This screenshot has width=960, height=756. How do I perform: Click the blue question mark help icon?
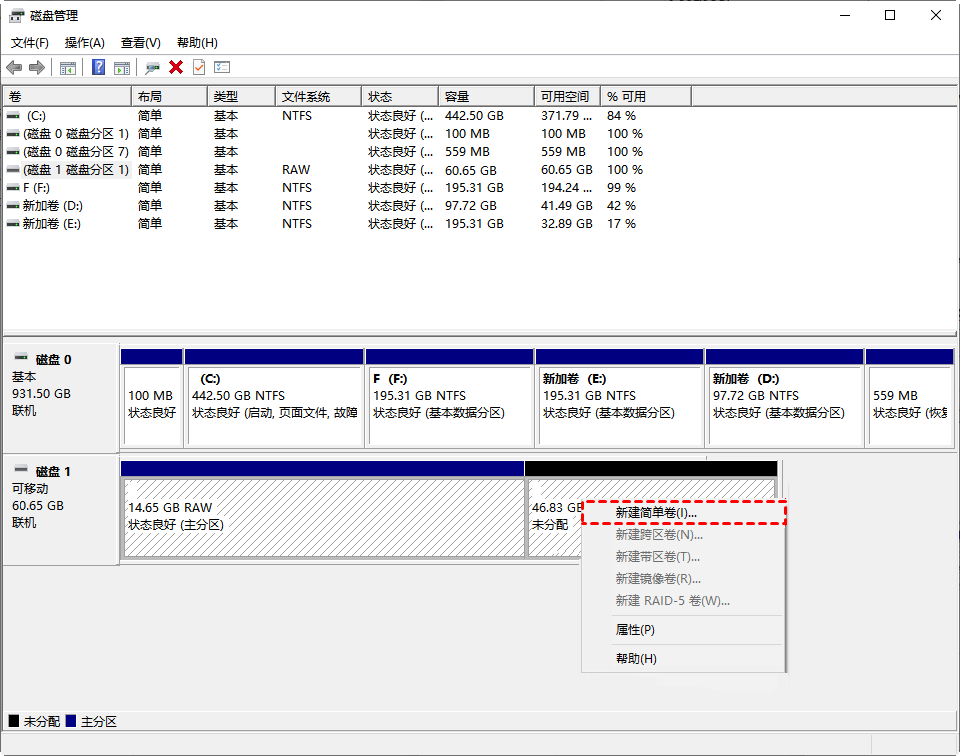tap(99, 67)
